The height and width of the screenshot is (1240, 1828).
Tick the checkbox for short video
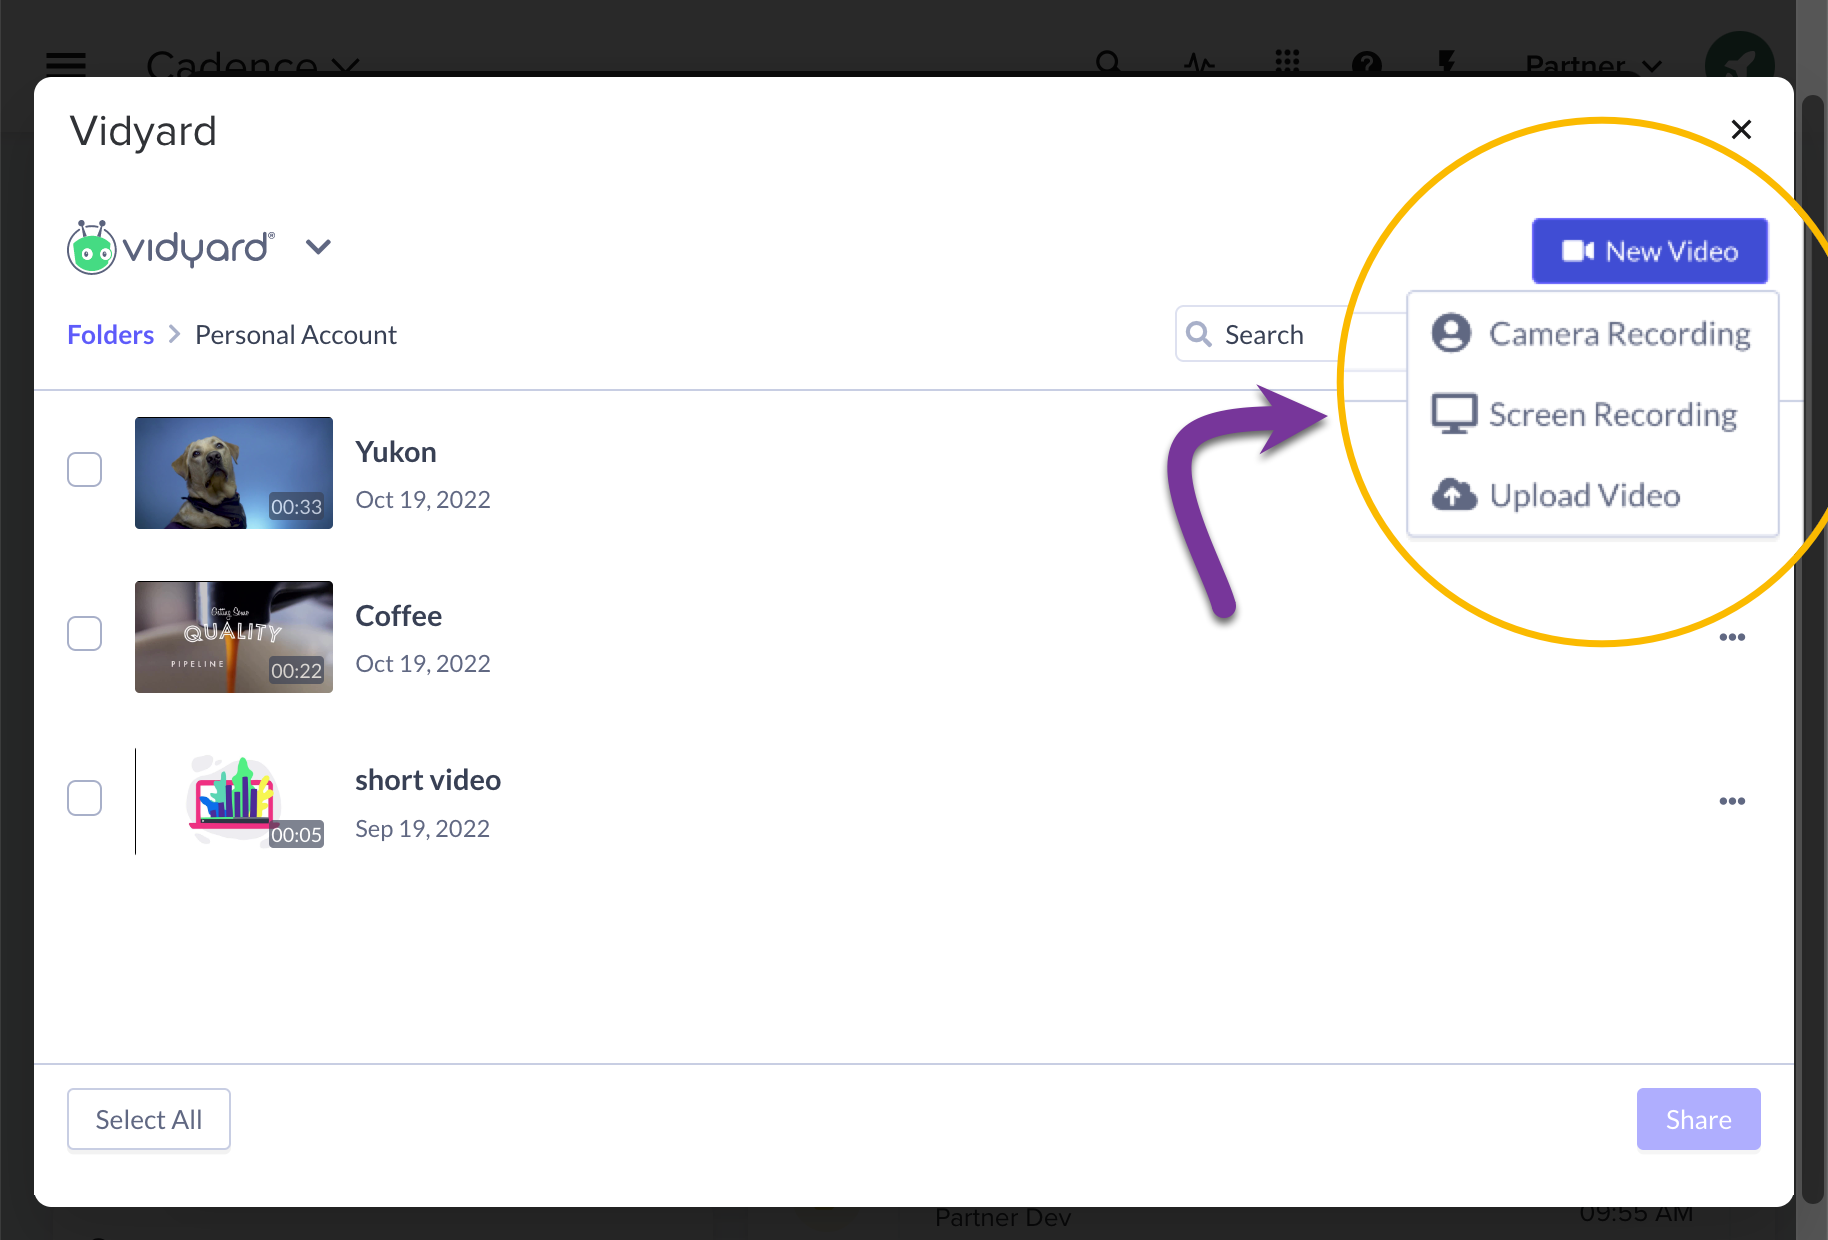[x=84, y=798]
